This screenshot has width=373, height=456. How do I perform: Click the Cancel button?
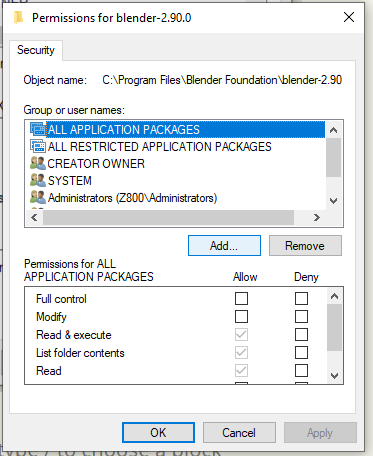[239, 433]
